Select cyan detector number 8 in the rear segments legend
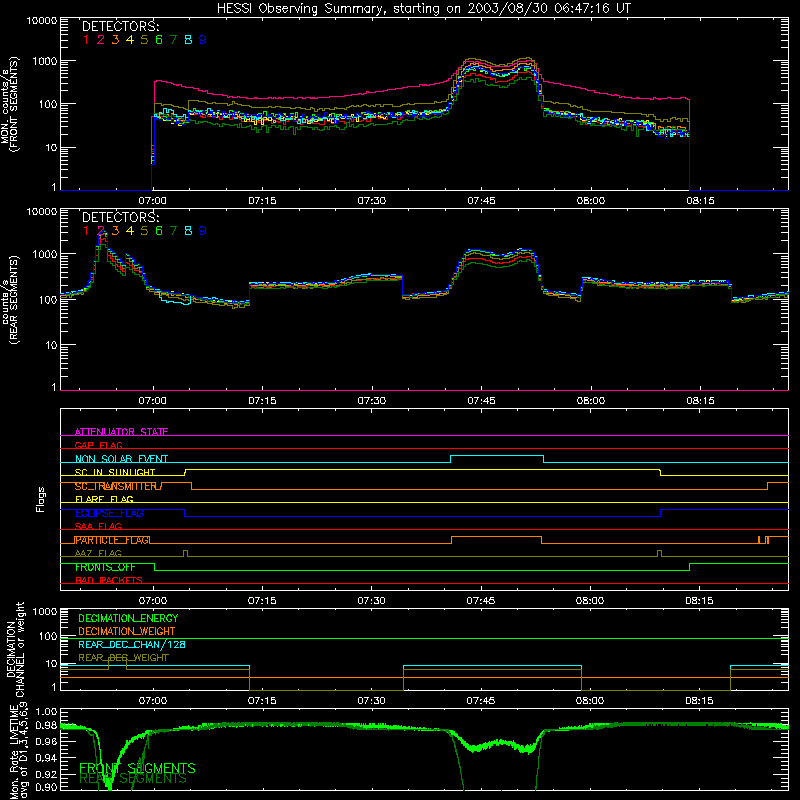800x800 pixels. point(188,231)
